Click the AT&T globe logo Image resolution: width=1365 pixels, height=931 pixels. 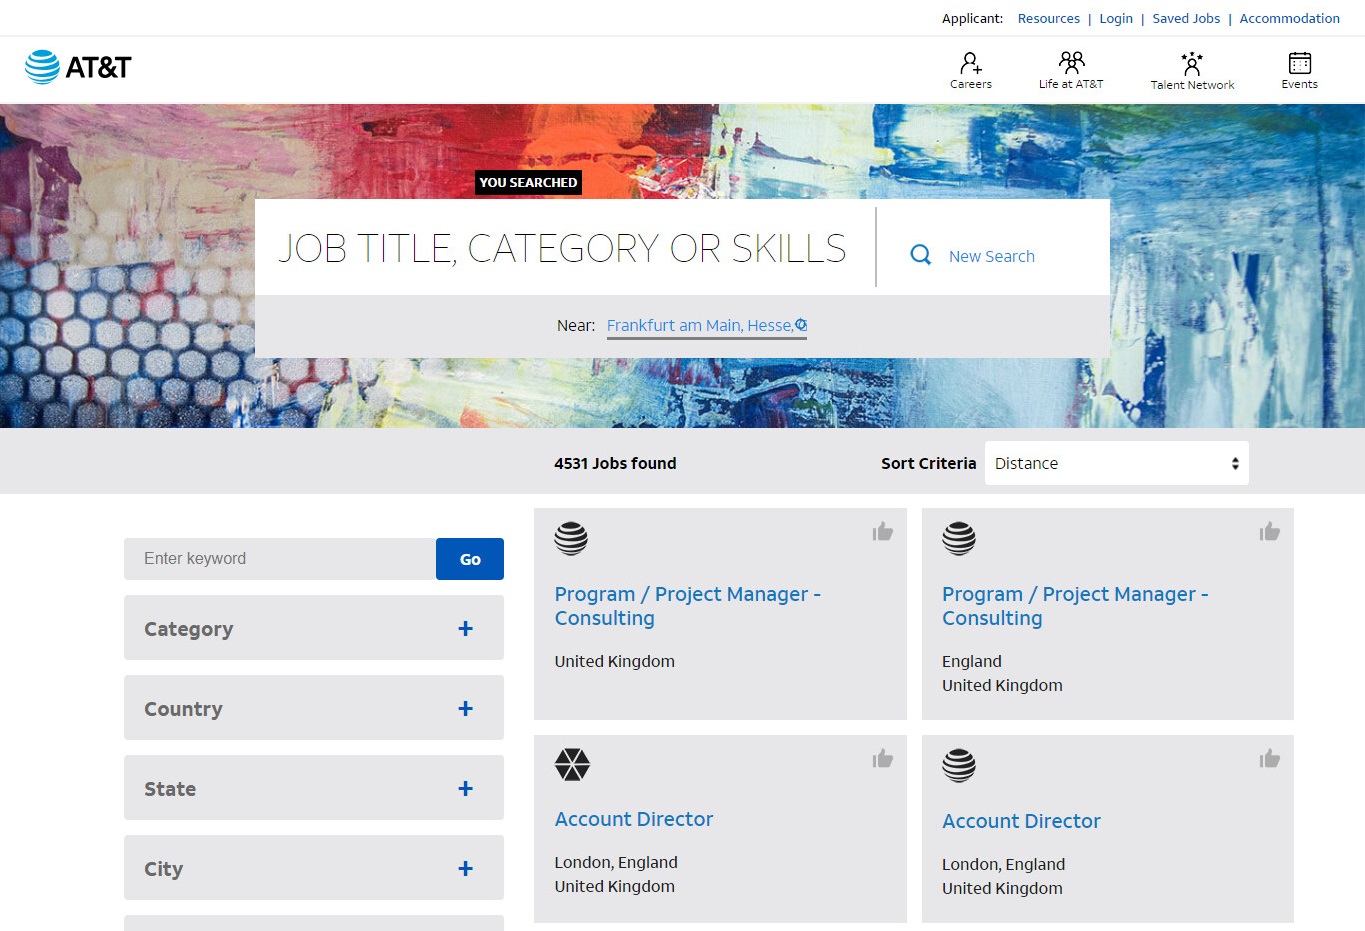pyautogui.click(x=43, y=67)
